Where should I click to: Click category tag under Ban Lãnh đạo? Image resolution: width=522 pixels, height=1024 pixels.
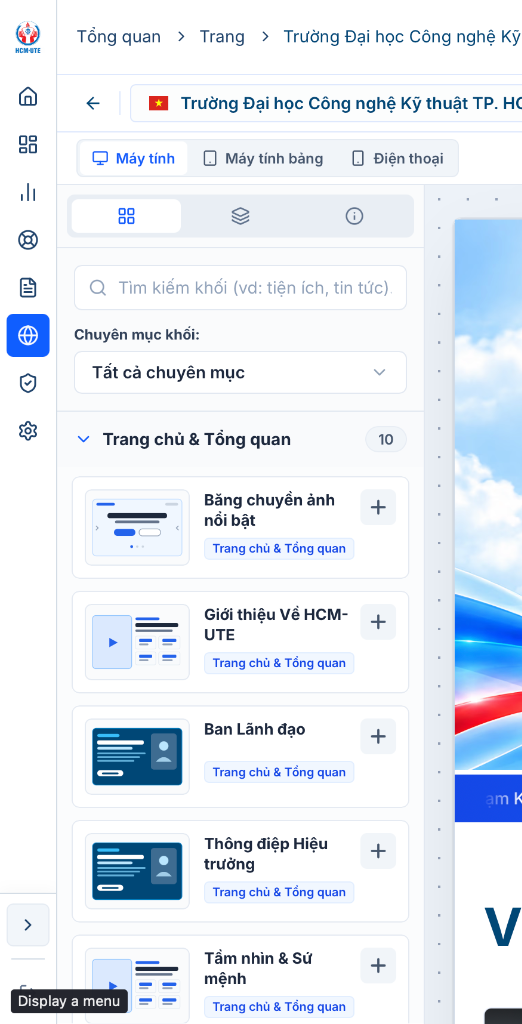(279, 772)
